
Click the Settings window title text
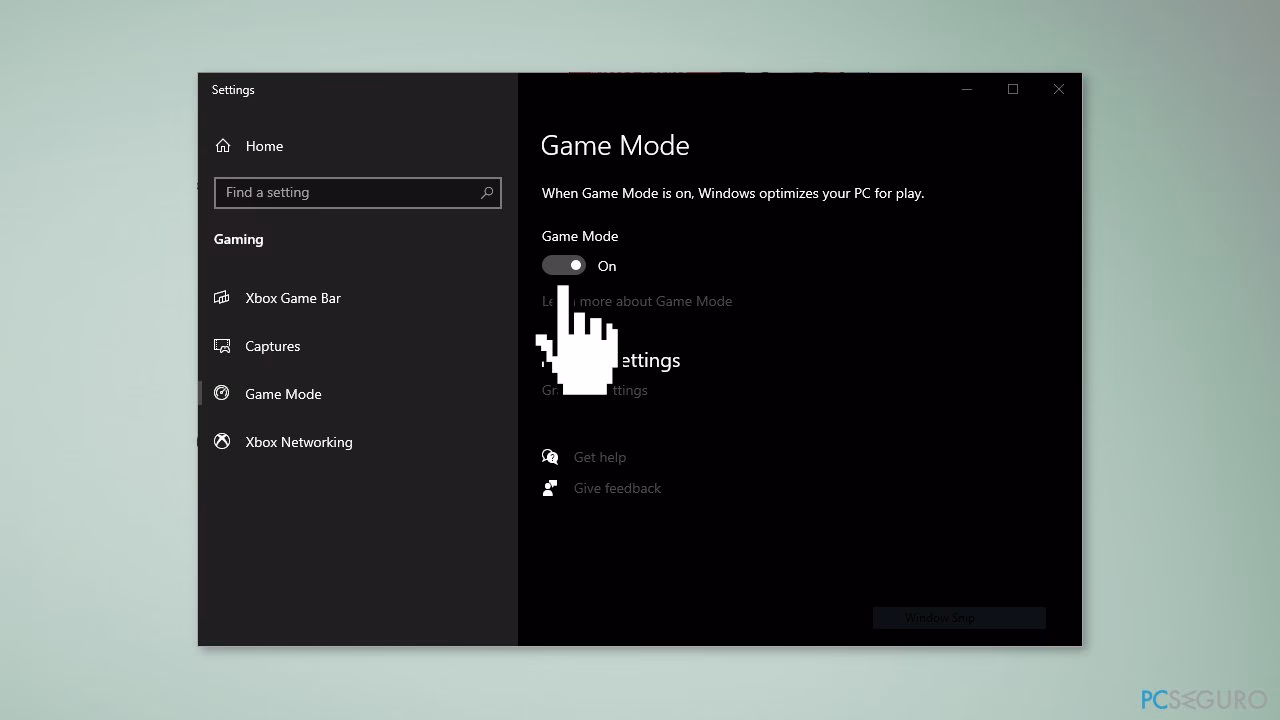point(233,90)
